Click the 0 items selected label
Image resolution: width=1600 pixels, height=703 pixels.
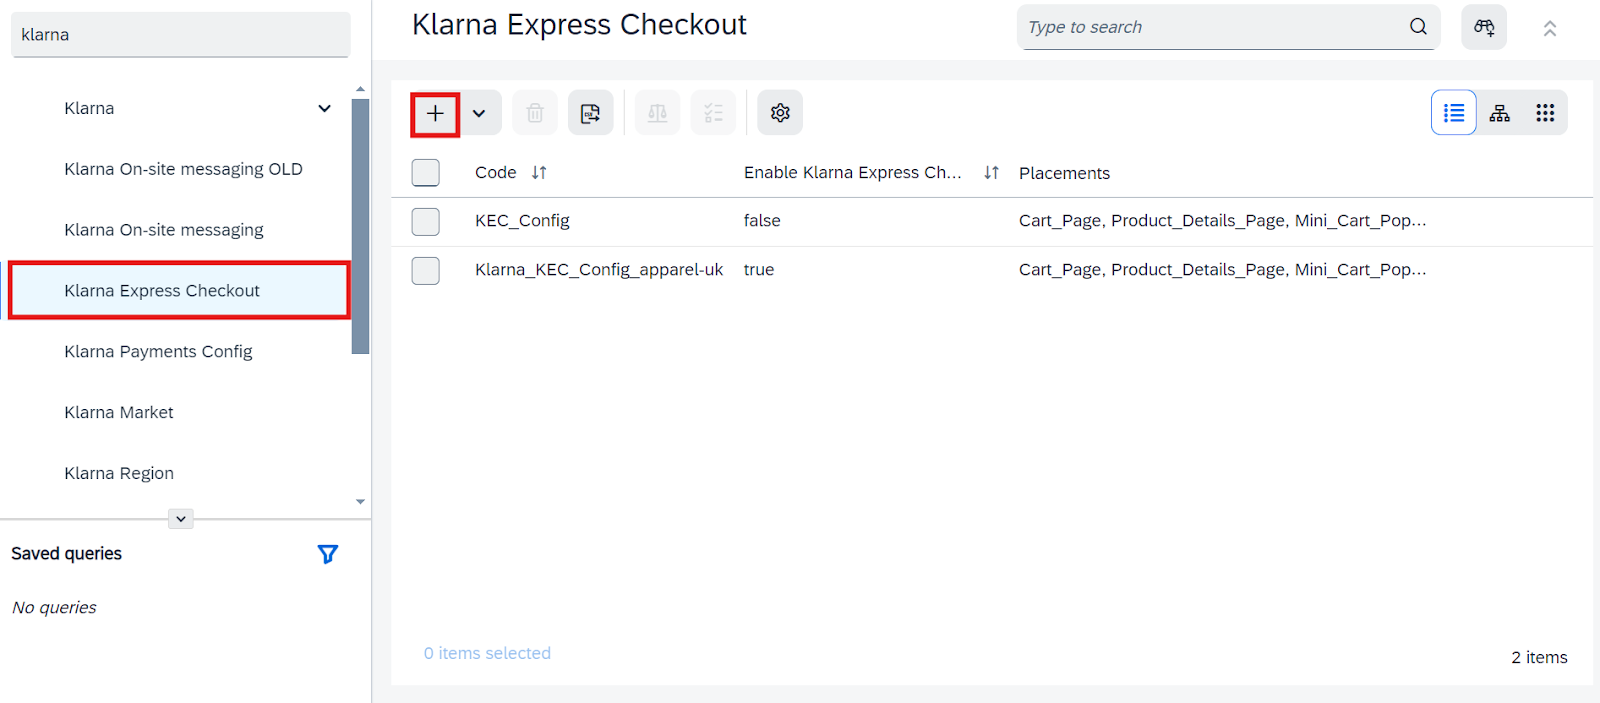point(487,653)
